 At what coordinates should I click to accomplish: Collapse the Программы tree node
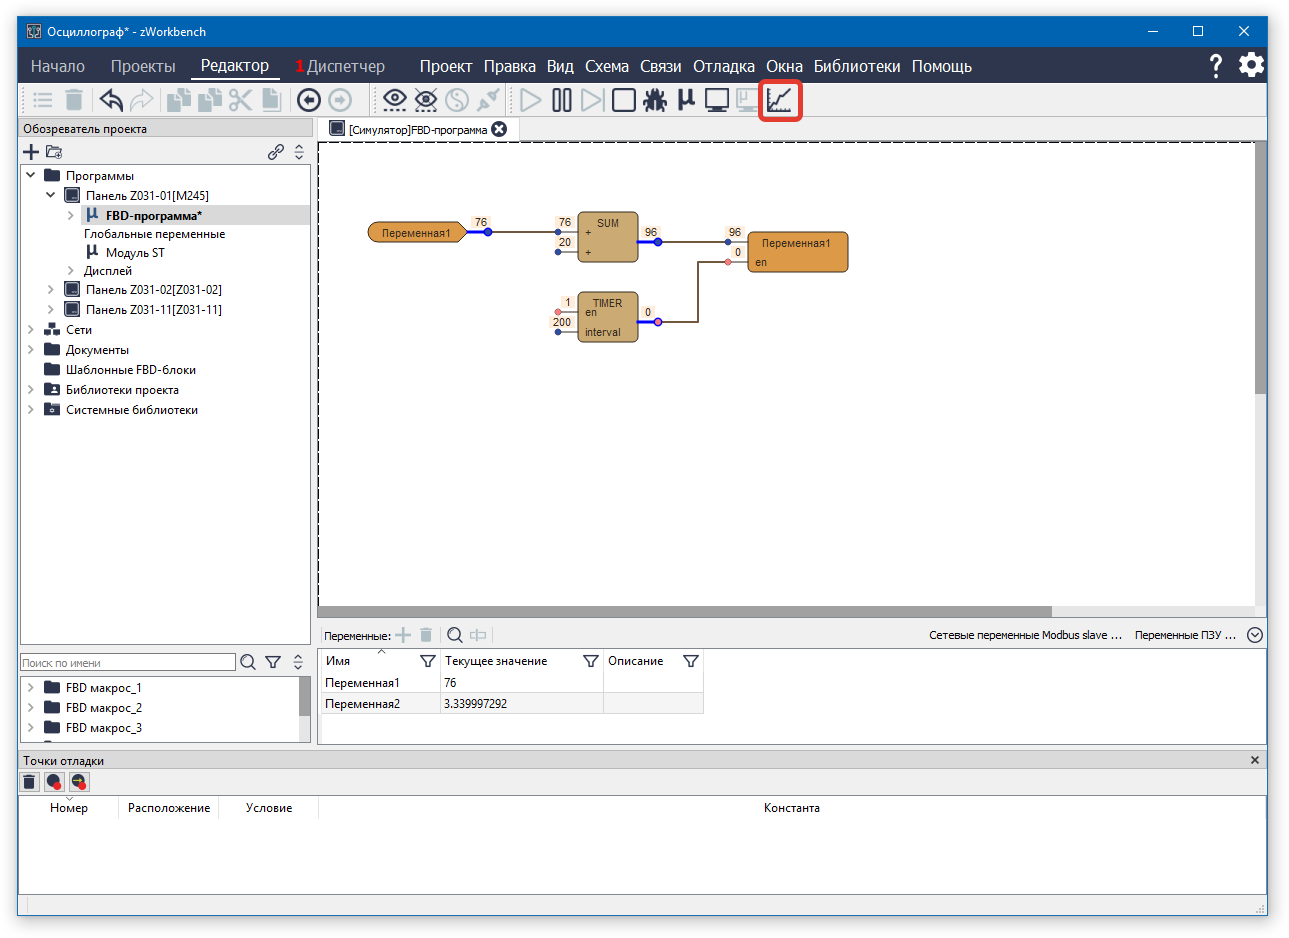point(31,175)
